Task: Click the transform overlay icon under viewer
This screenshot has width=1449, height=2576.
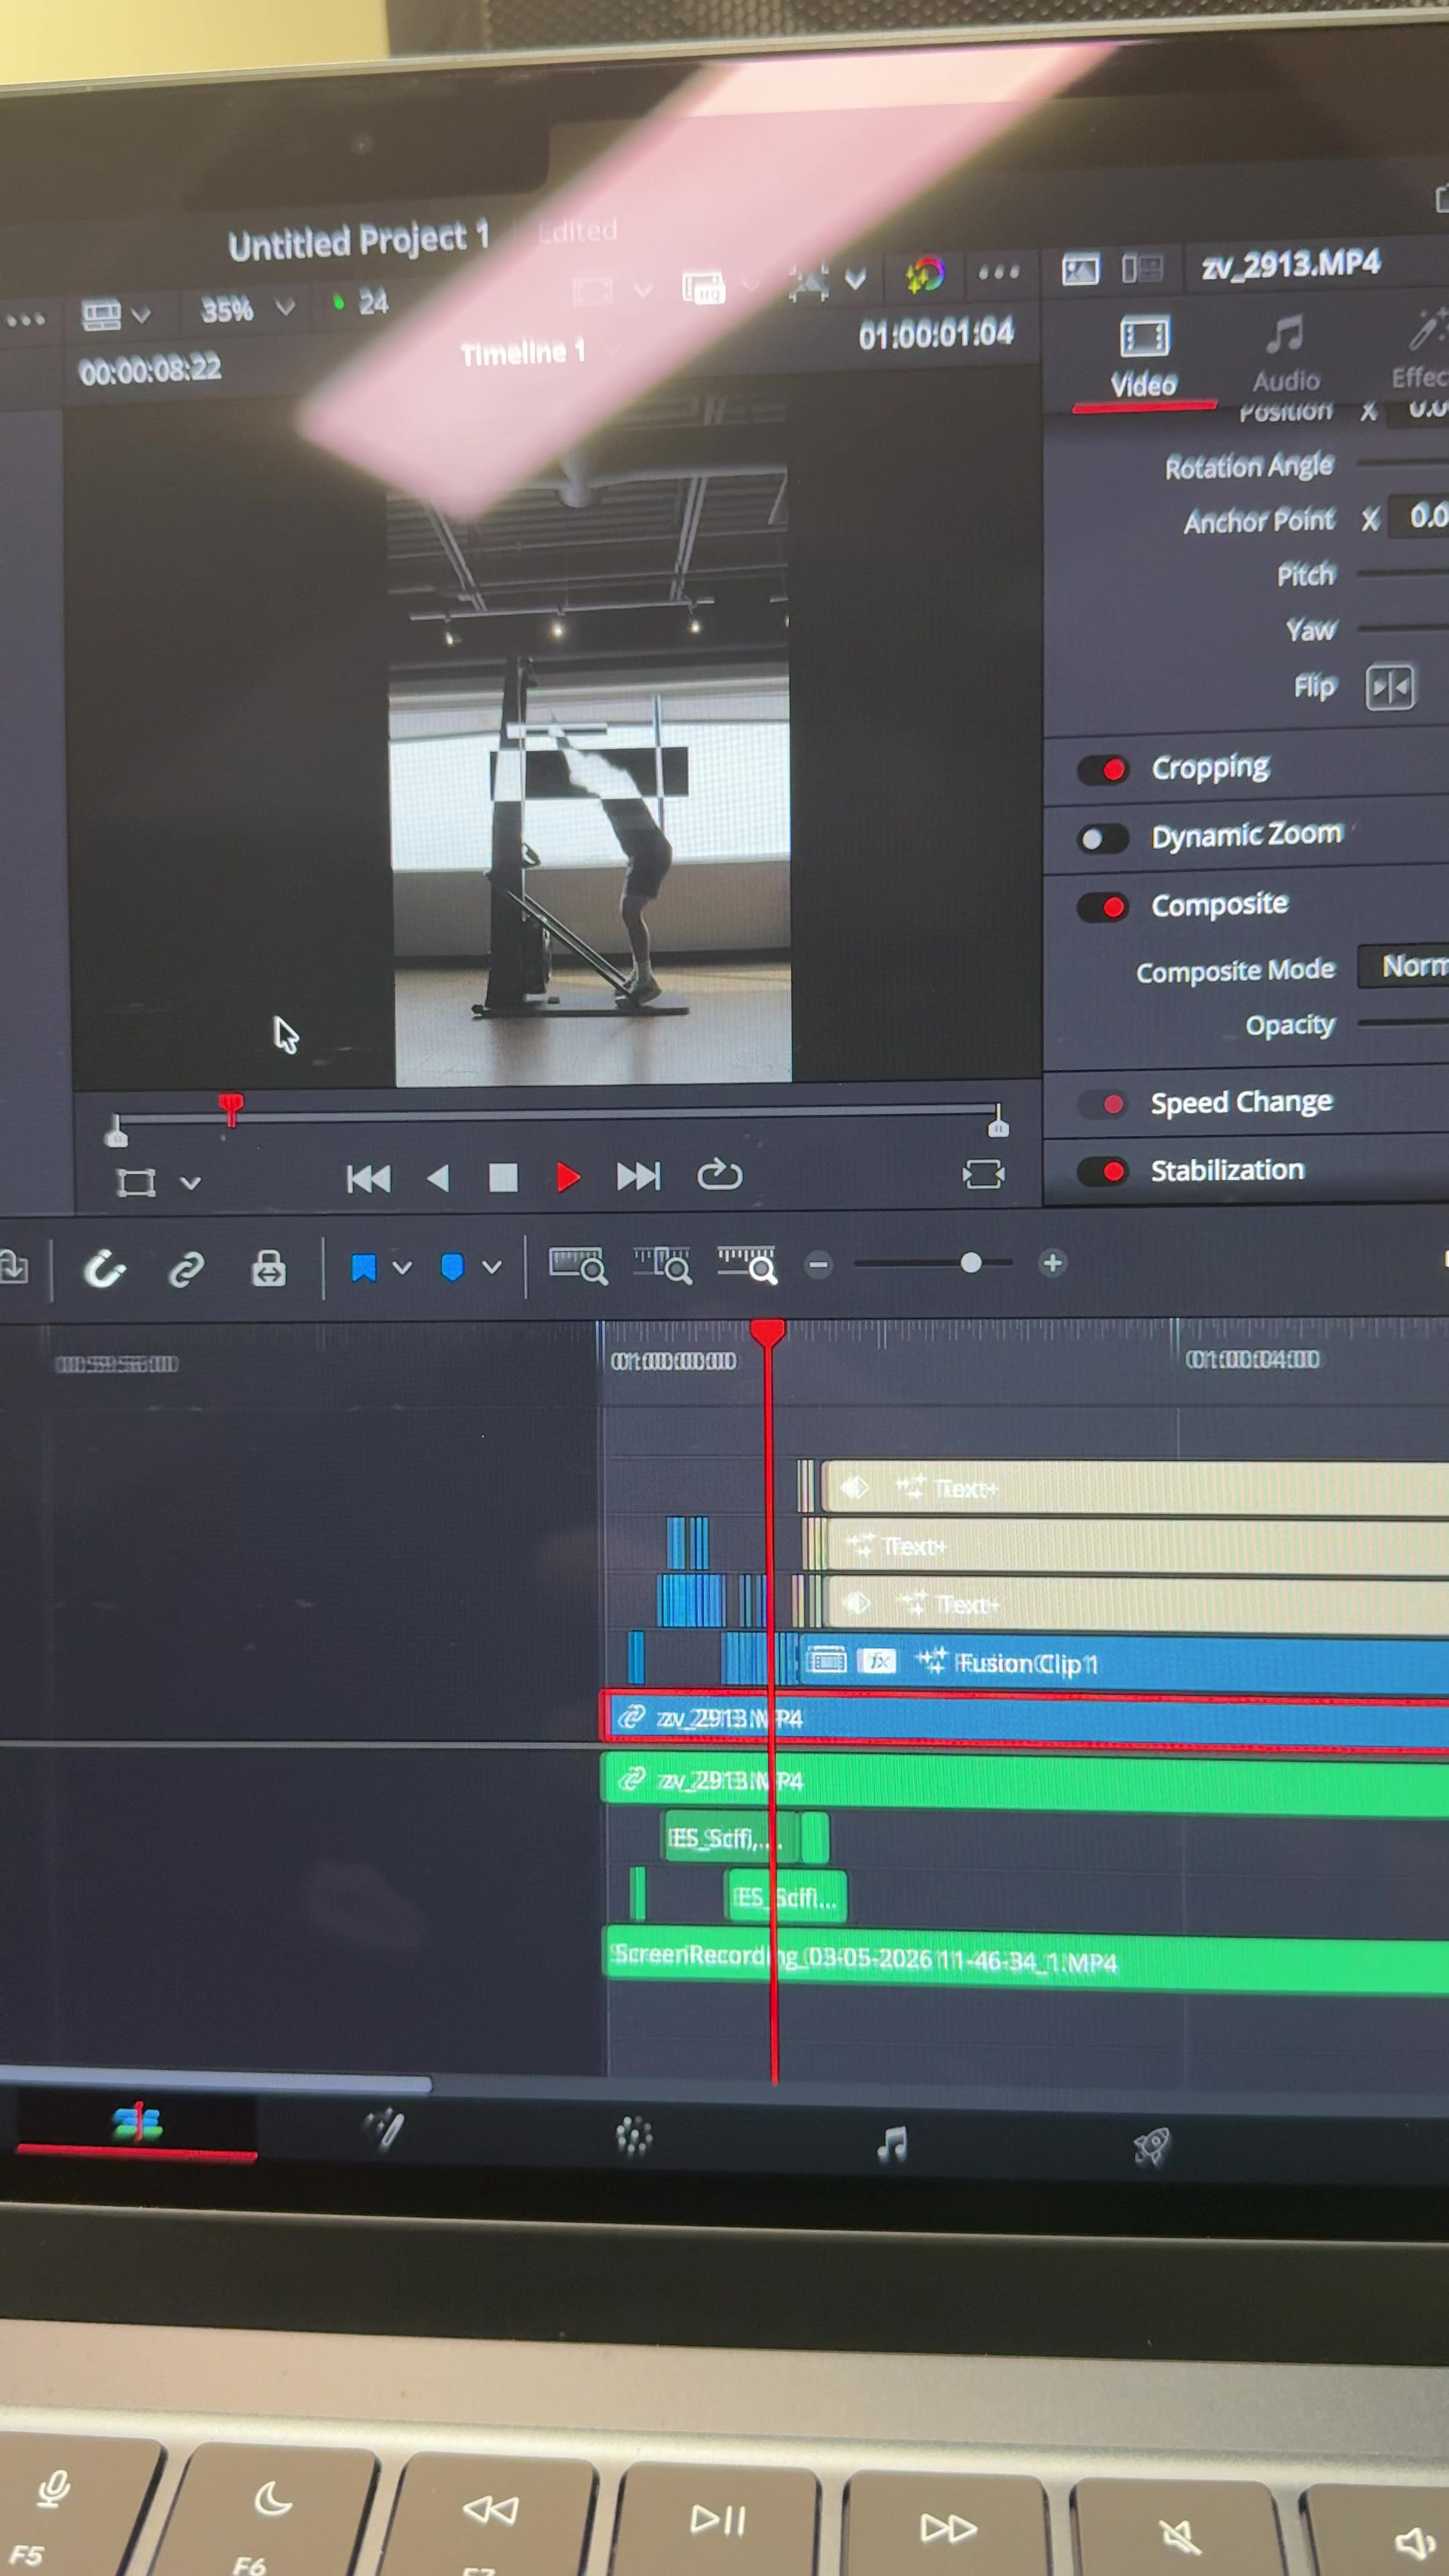Action: point(136,1182)
